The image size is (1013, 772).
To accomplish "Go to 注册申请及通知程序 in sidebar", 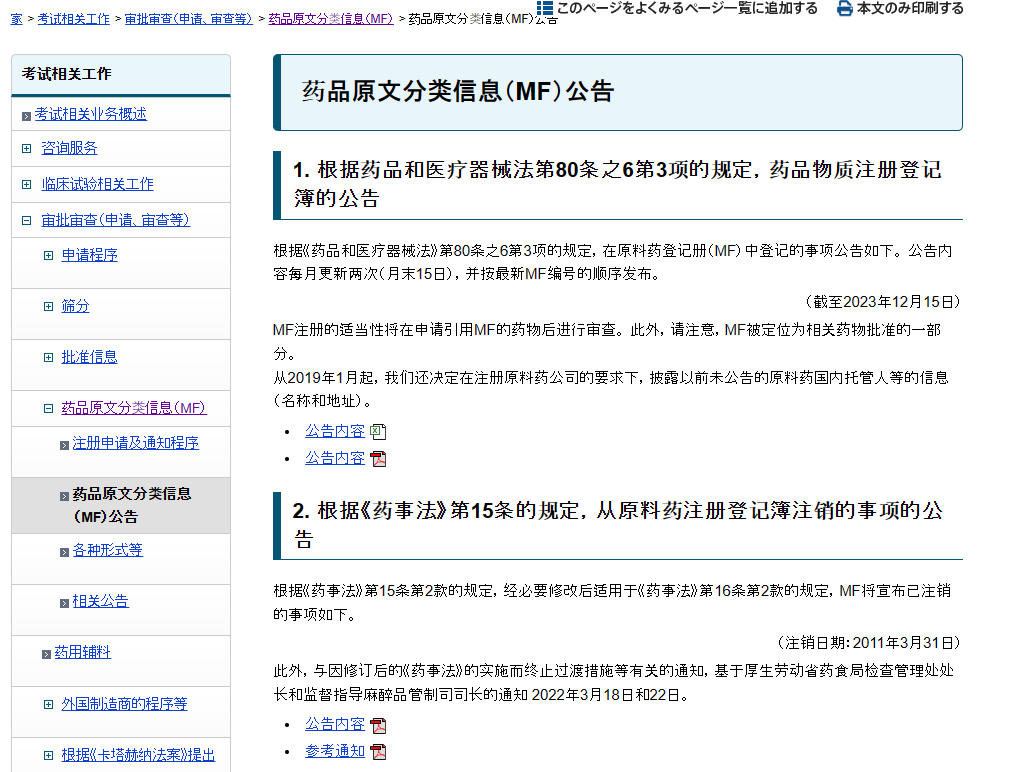I will 136,444.
